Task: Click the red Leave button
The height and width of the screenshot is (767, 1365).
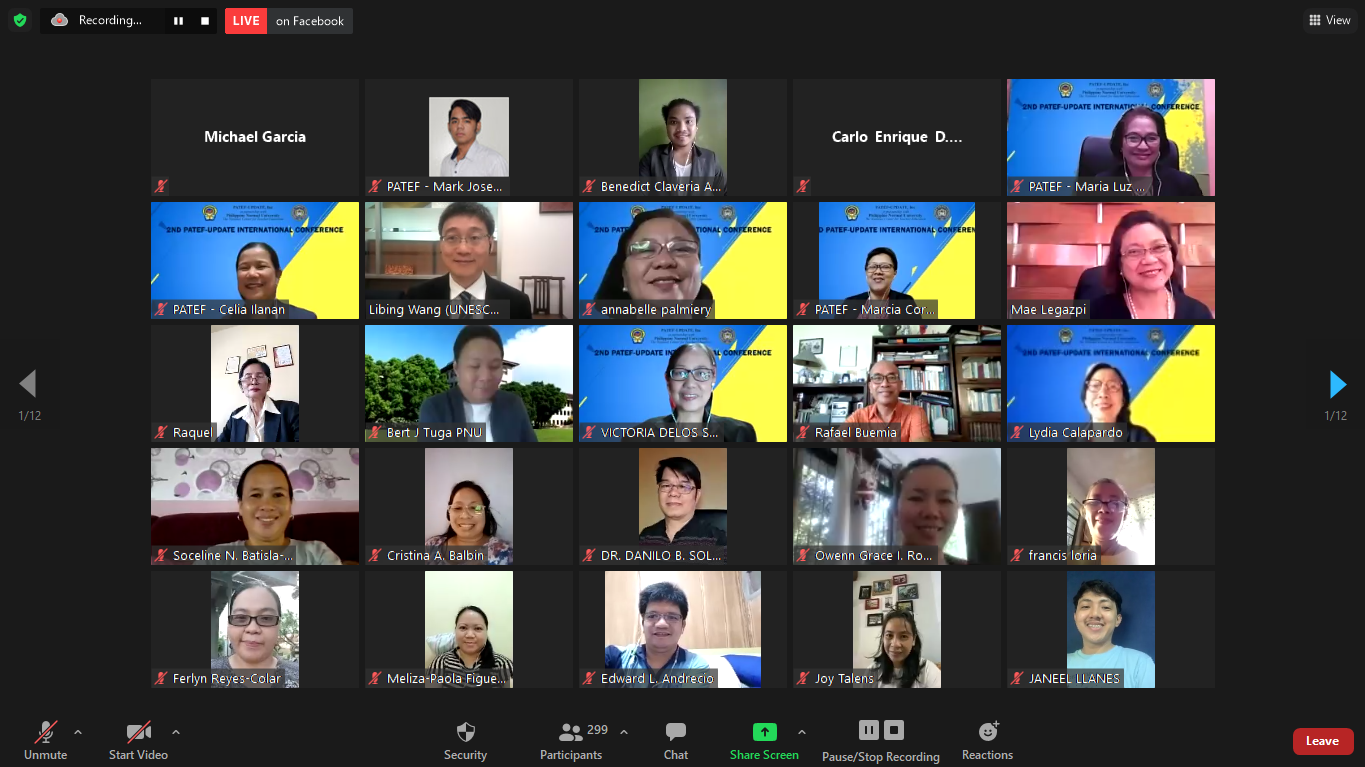Action: 1322,741
